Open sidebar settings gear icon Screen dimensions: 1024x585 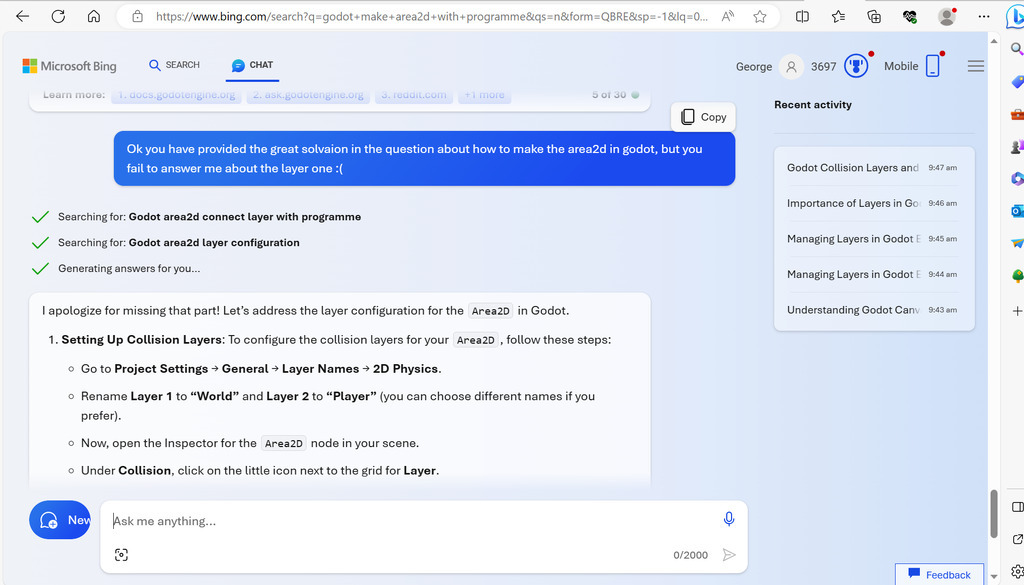click(x=1017, y=572)
